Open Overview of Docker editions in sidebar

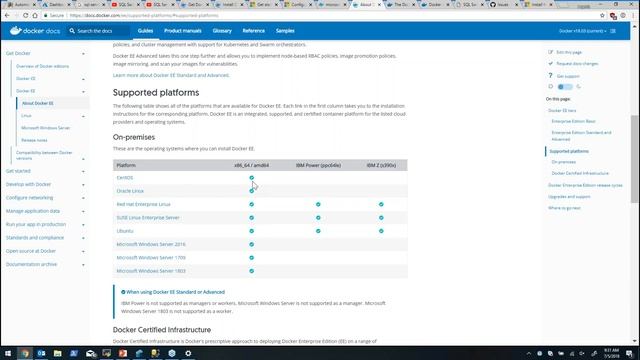(x=42, y=66)
